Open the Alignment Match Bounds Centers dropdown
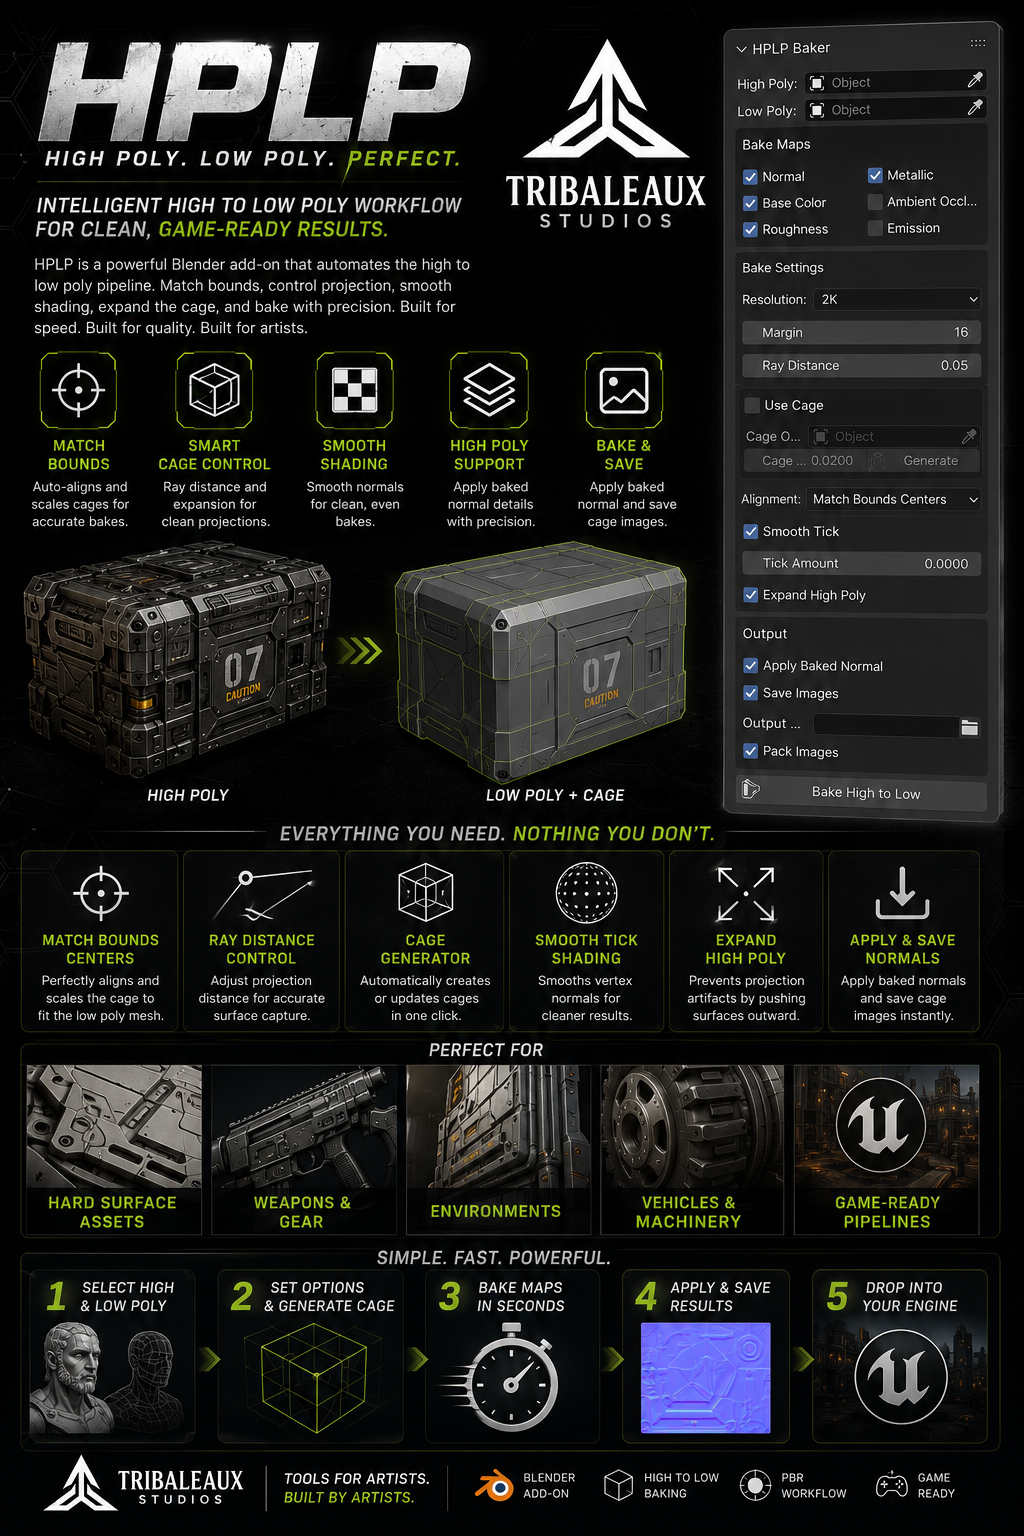 click(x=893, y=499)
